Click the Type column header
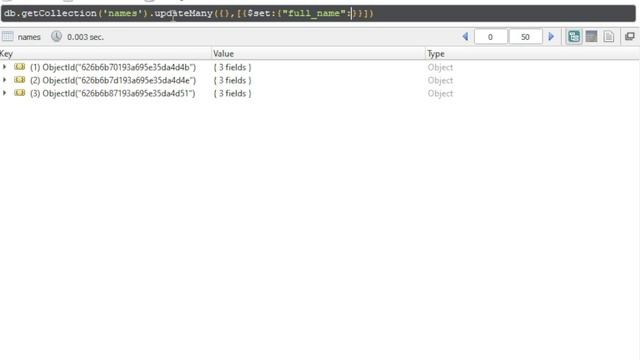Viewport: 640px width, 360px height. point(533,54)
